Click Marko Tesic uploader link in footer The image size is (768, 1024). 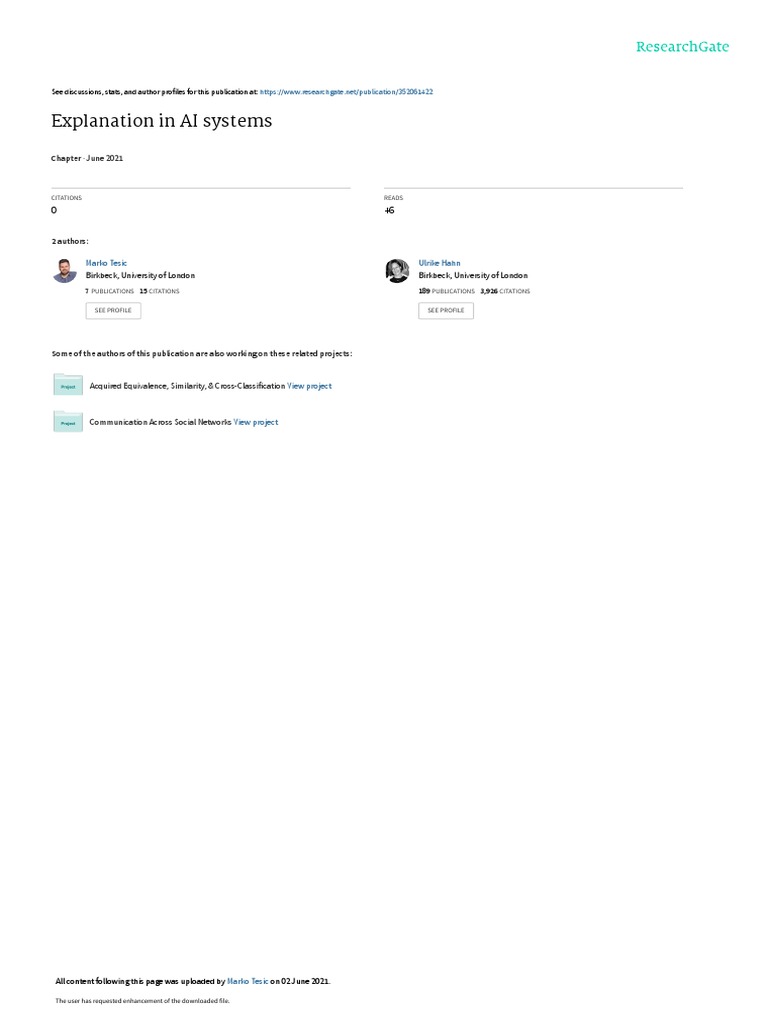[248, 981]
